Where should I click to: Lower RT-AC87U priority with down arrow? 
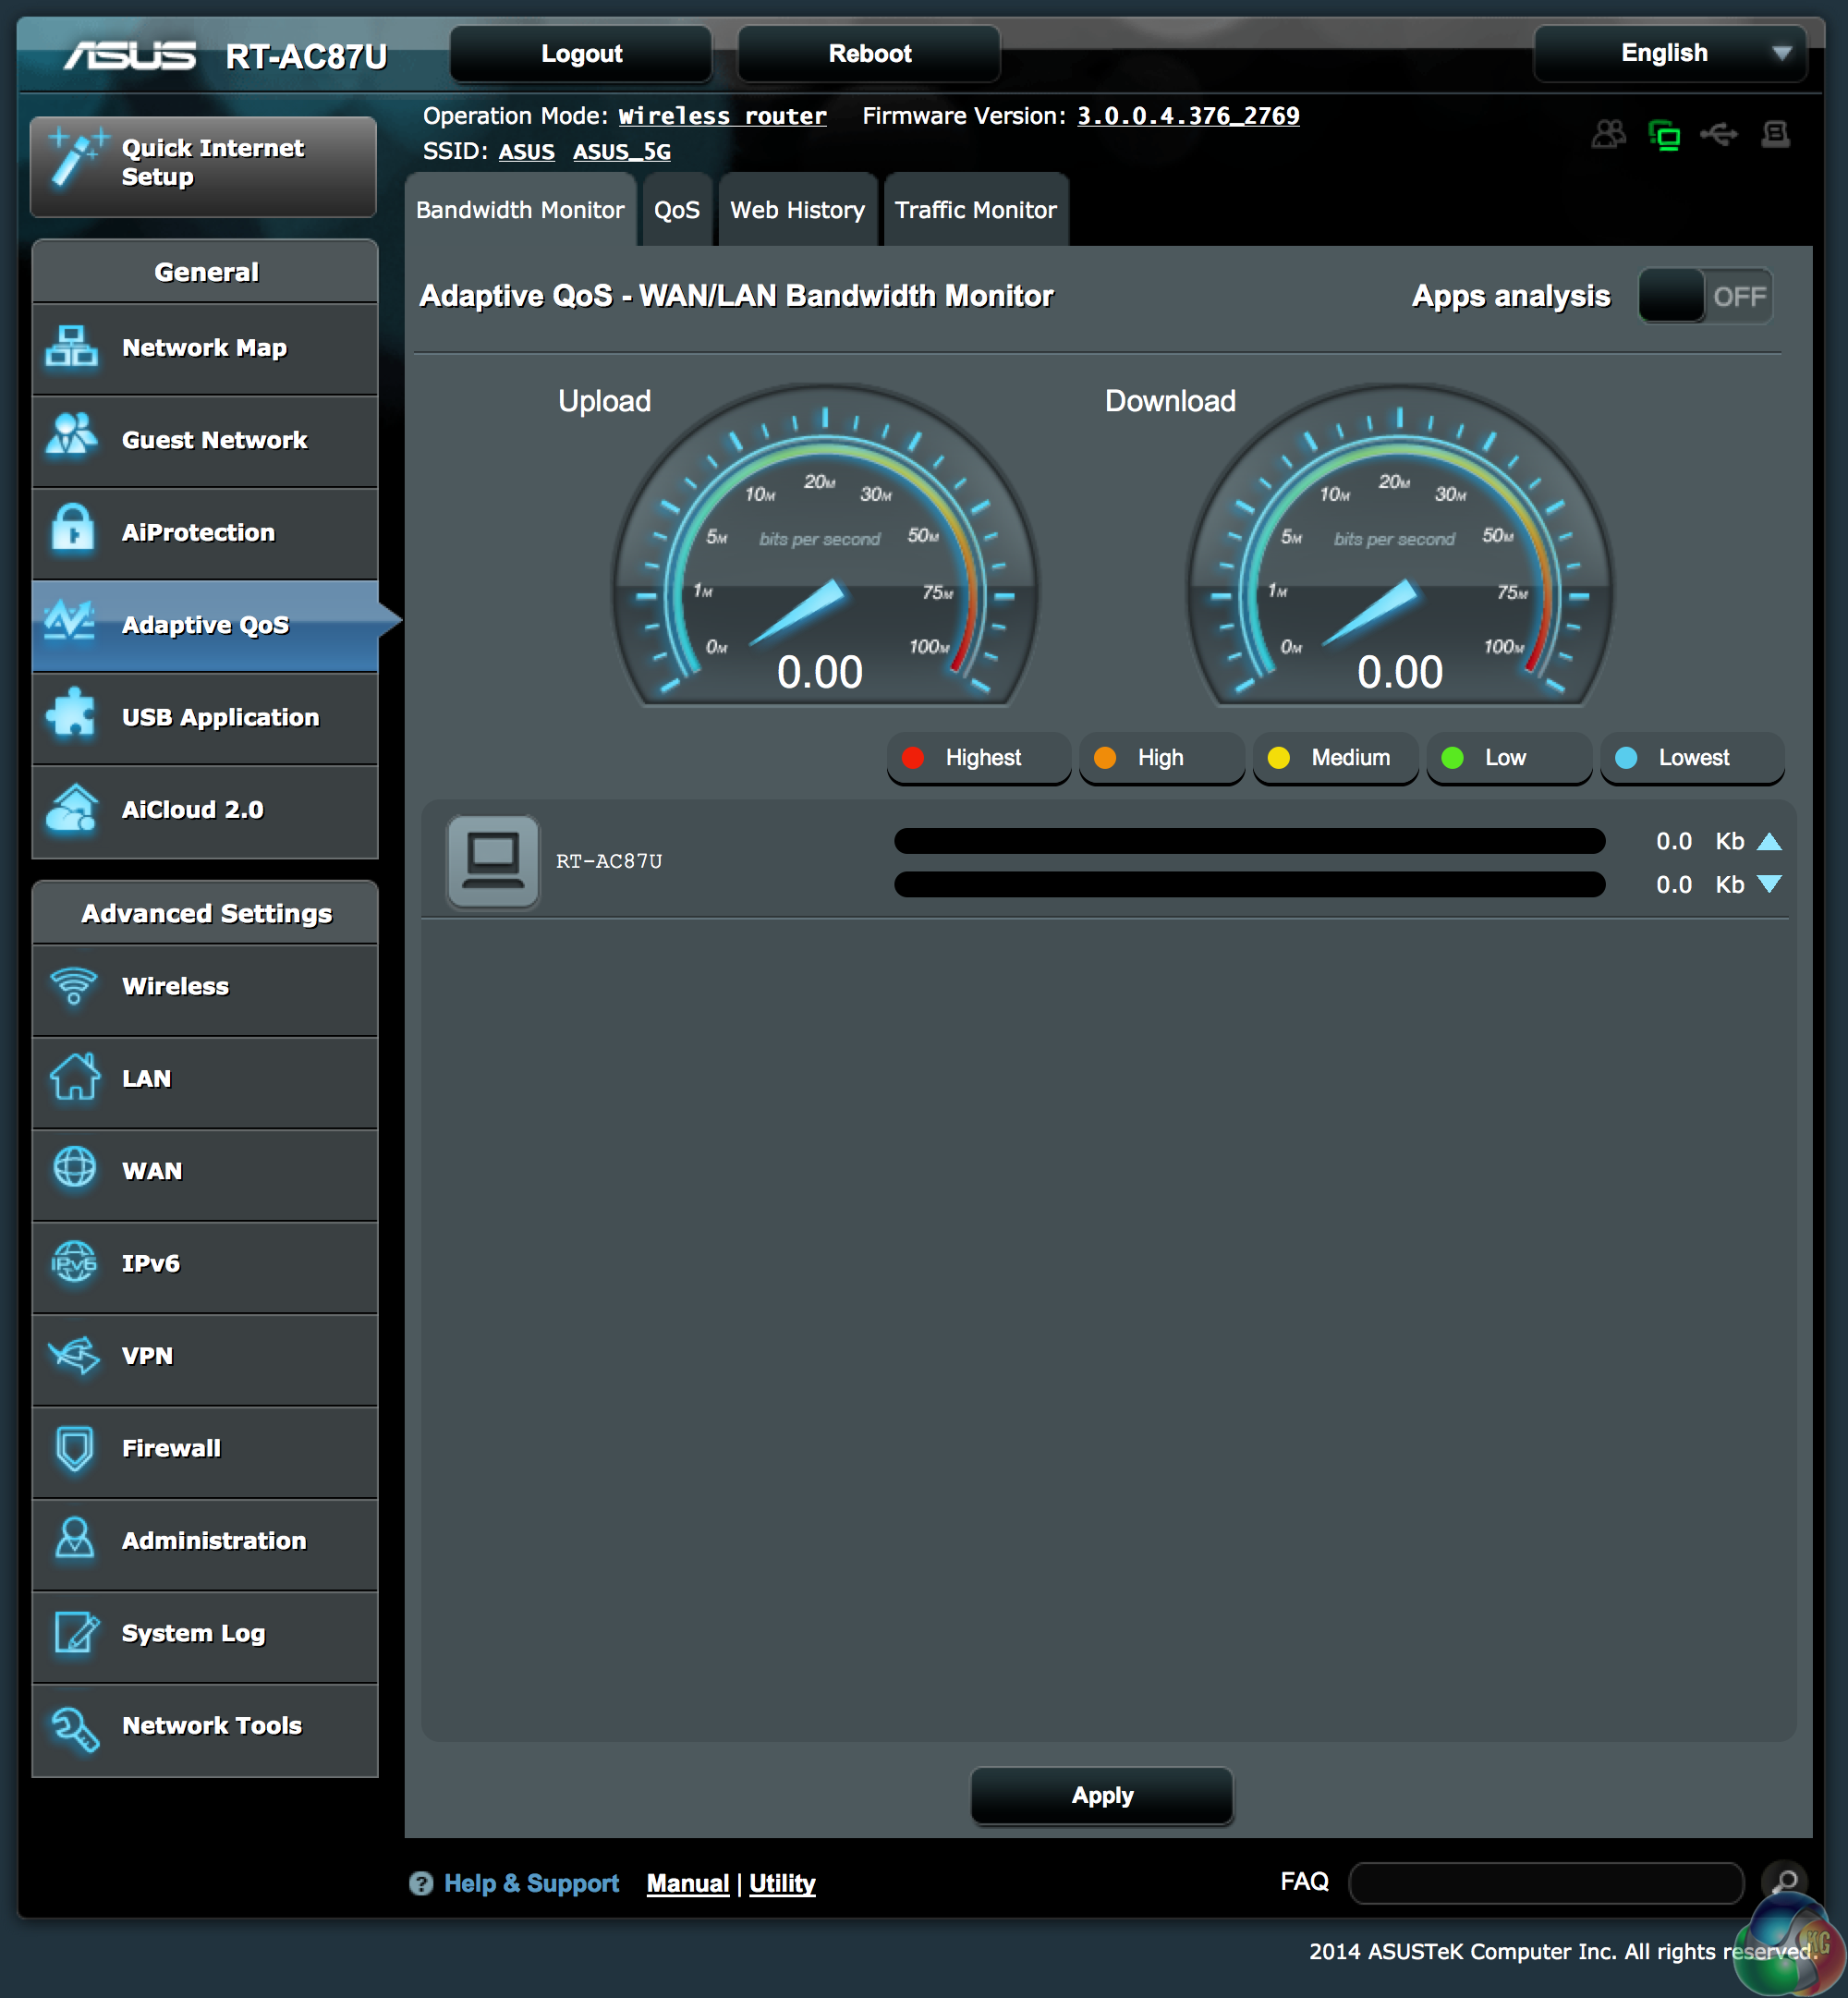[x=1770, y=884]
